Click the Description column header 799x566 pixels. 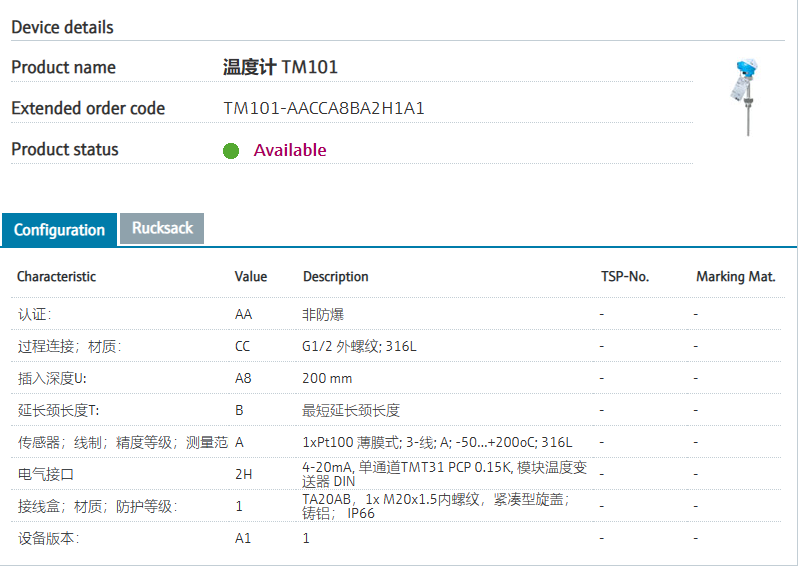click(336, 276)
